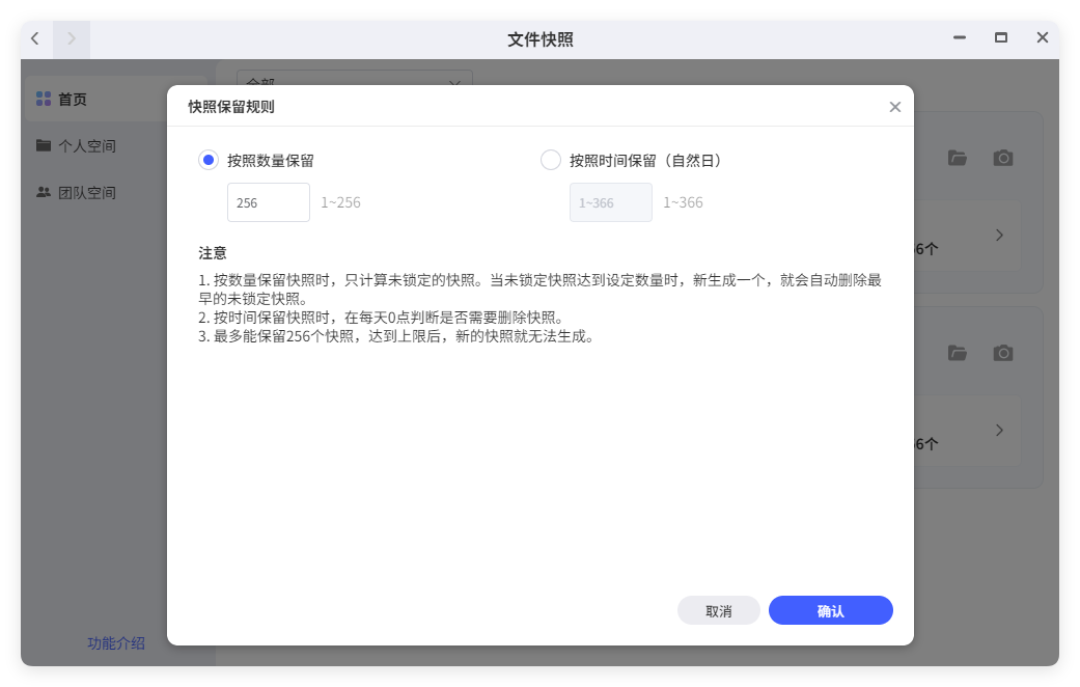Open the 功能介绍 link
This screenshot has width=1080, height=687.
(116, 643)
